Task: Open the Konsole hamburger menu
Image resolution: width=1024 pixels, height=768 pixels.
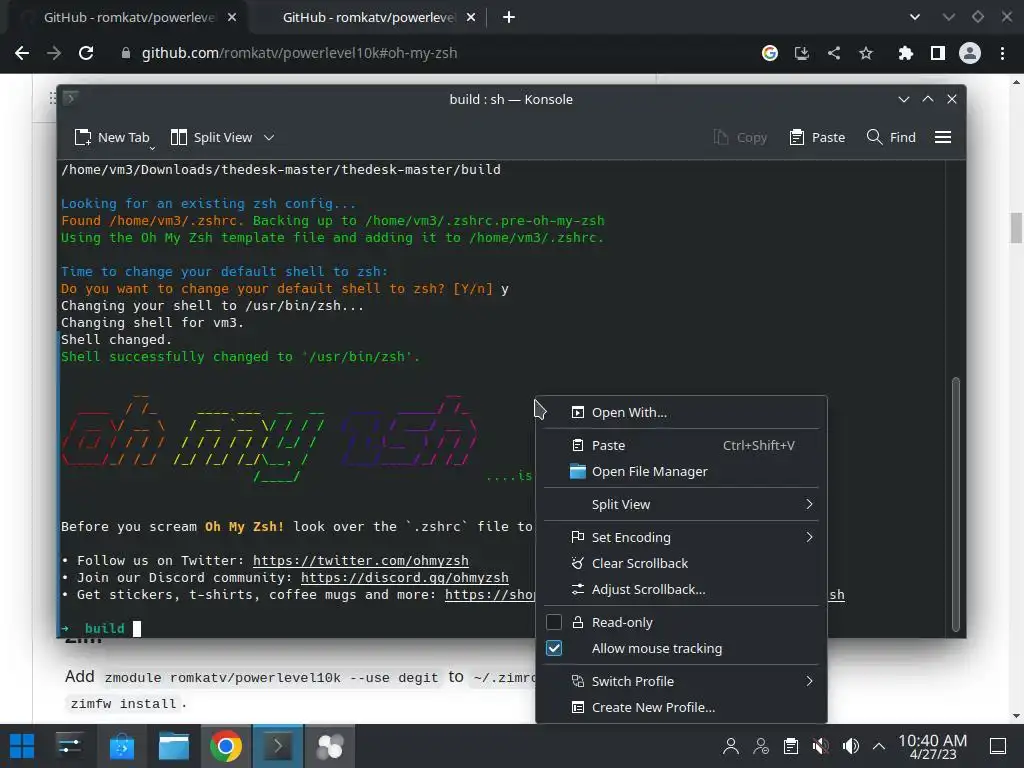Action: click(x=942, y=137)
